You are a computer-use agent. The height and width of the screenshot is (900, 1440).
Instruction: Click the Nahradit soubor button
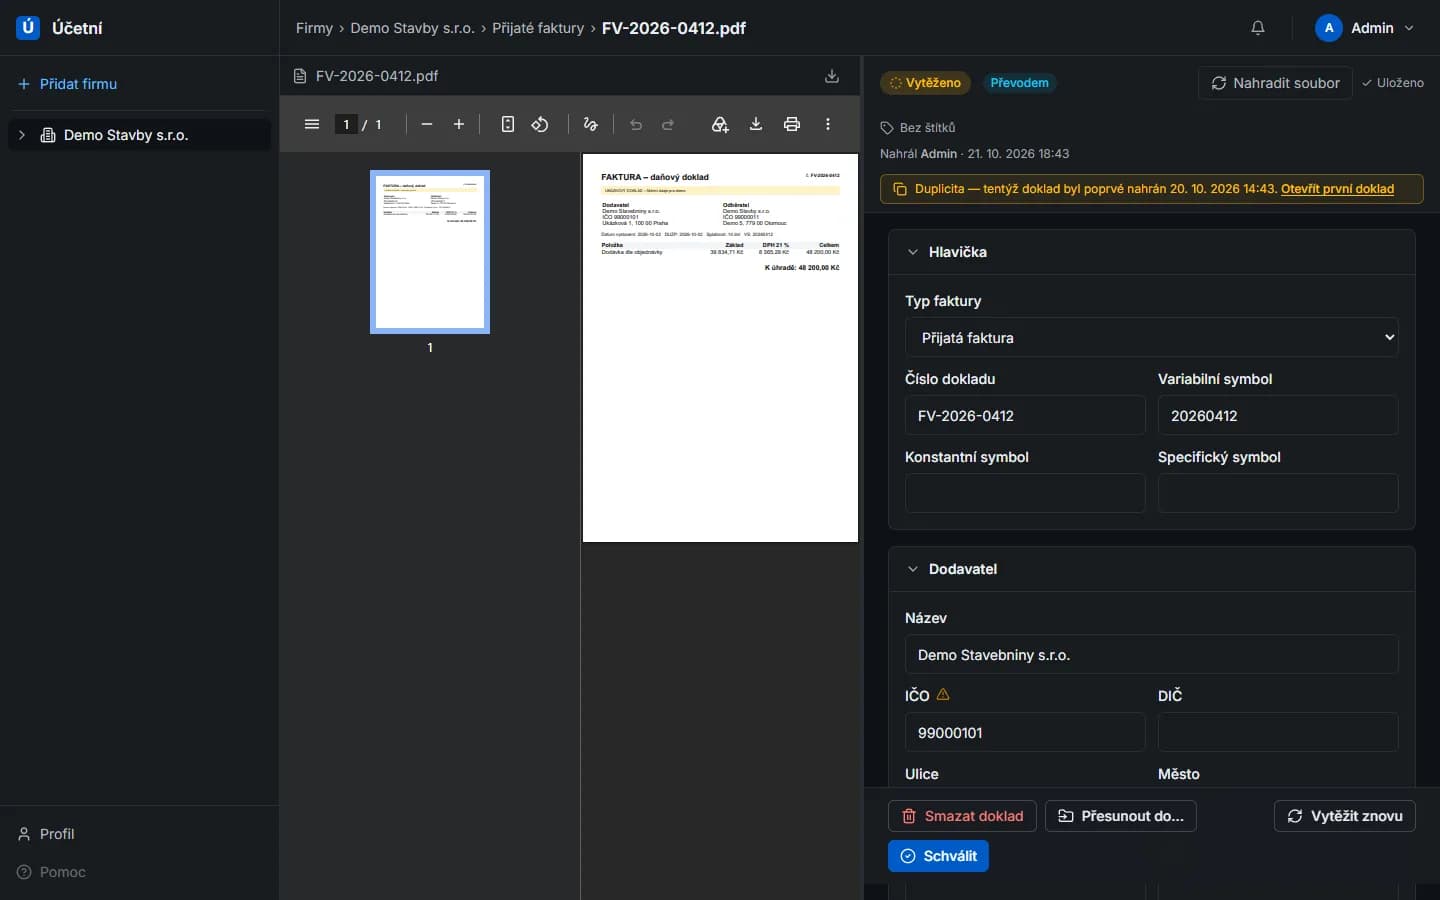pos(1275,83)
